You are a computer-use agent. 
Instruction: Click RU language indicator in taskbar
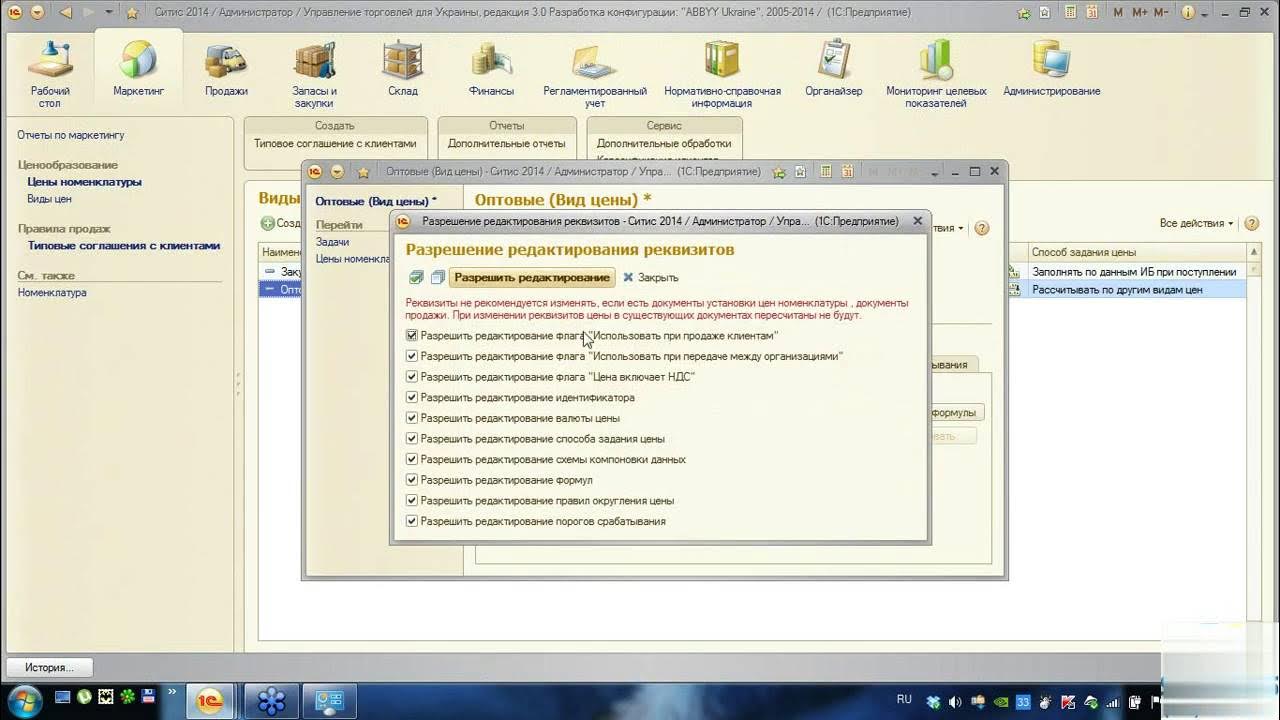pos(904,699)
